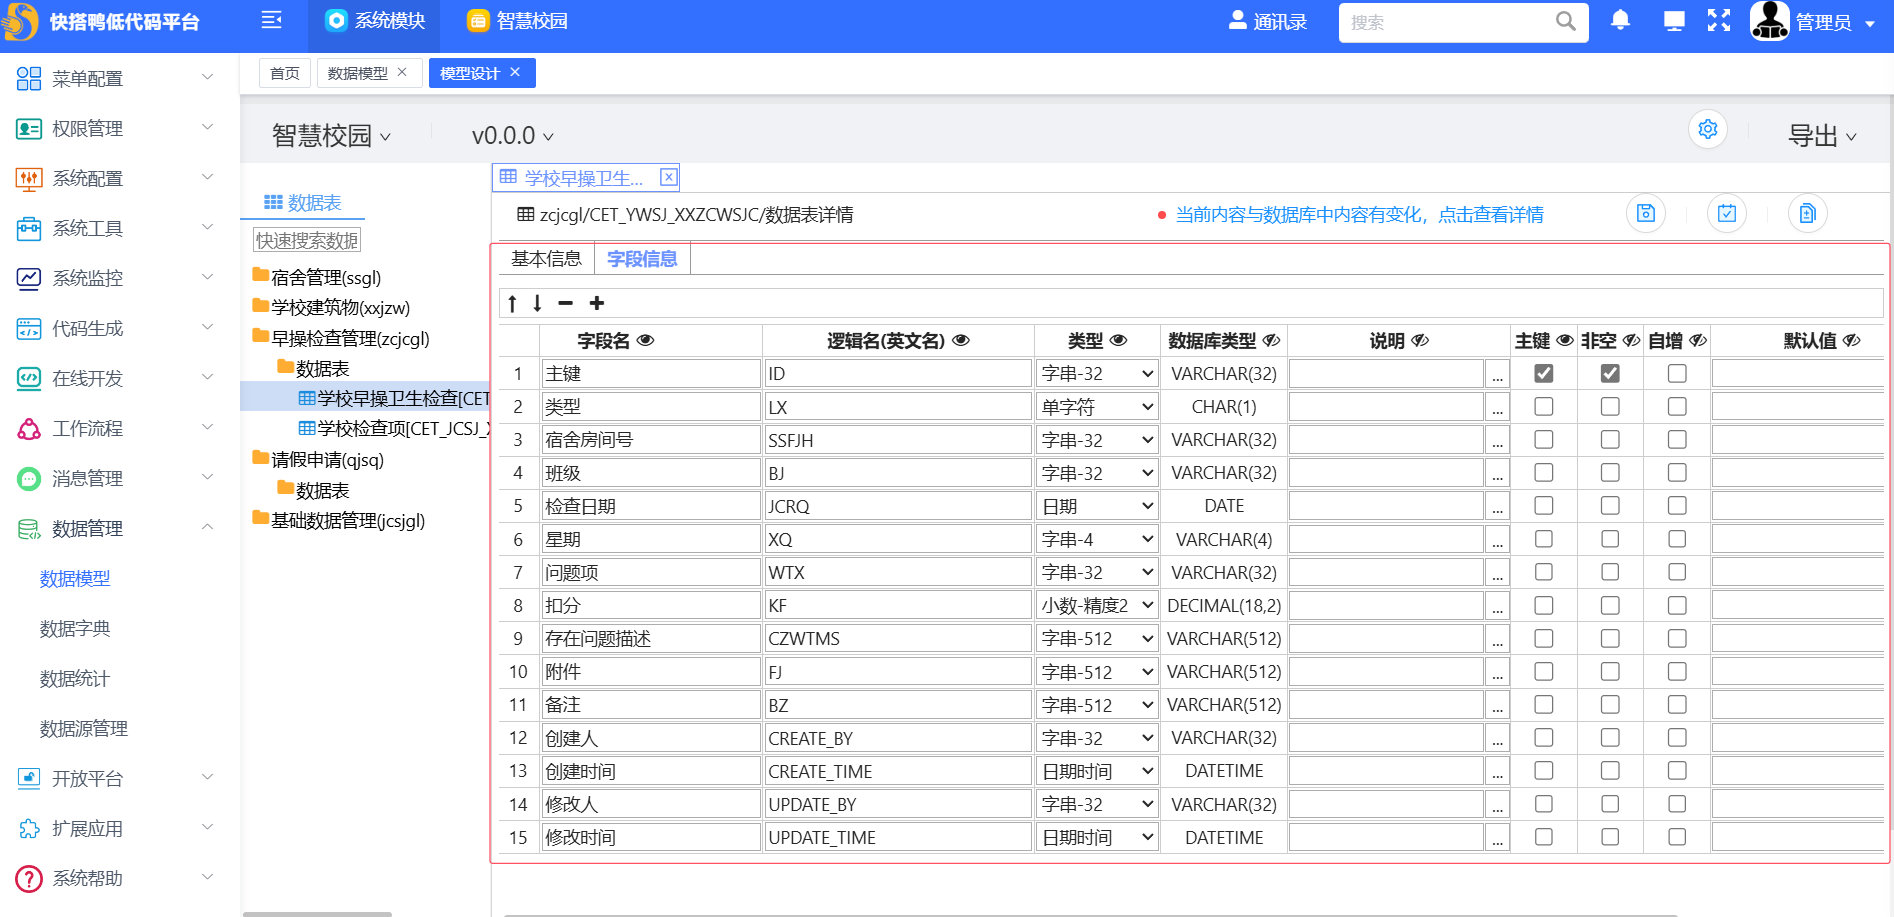Collapse the 数据管理 sidebar menu
The height and width of the screenshot is (917, 1894).
click(118, 528)
